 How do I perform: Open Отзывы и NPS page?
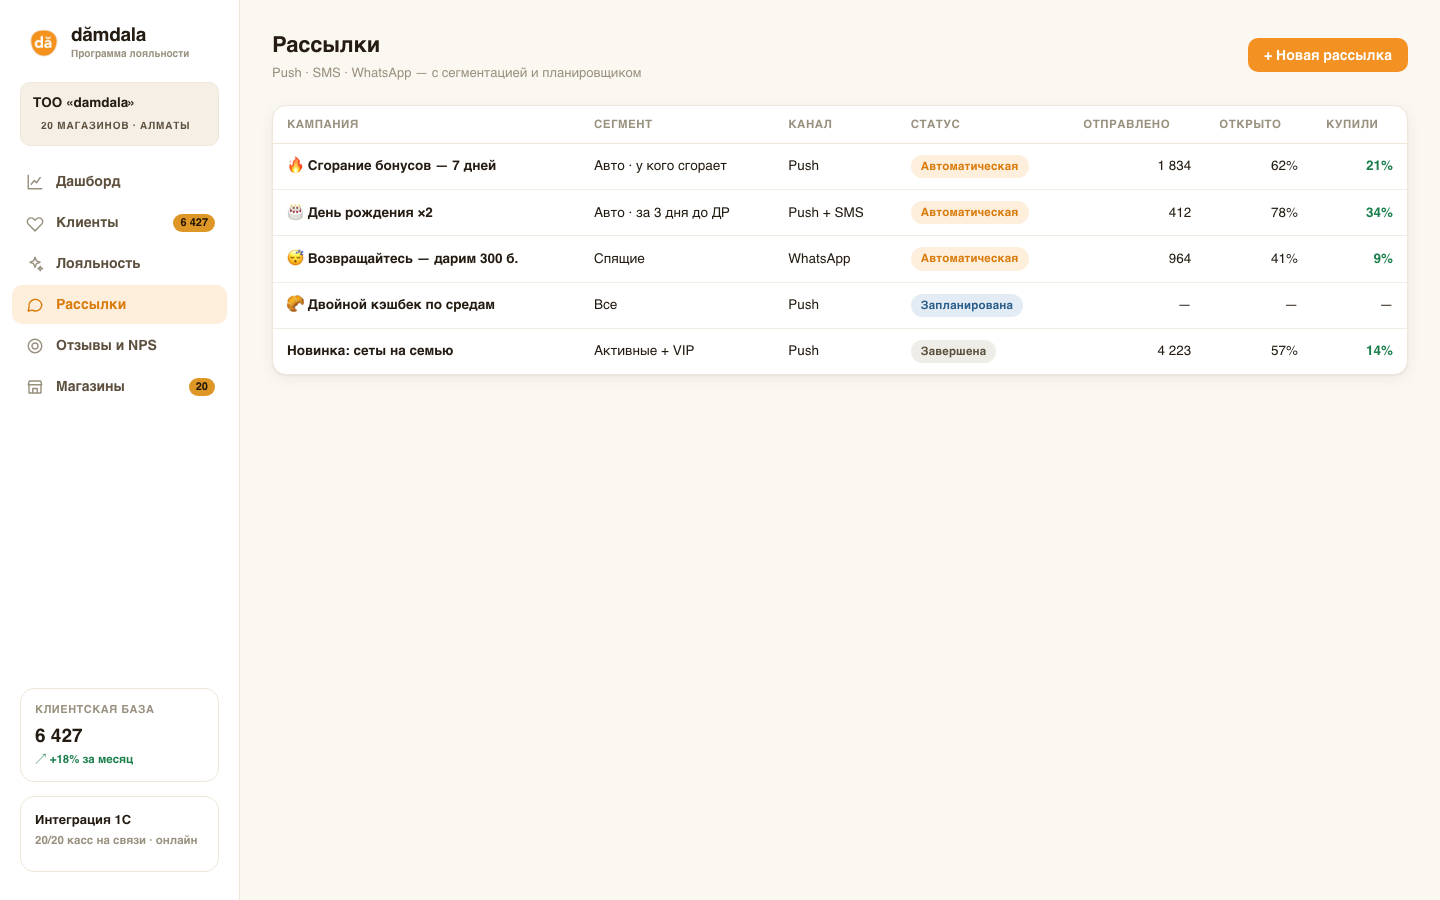tap(119, 345)
